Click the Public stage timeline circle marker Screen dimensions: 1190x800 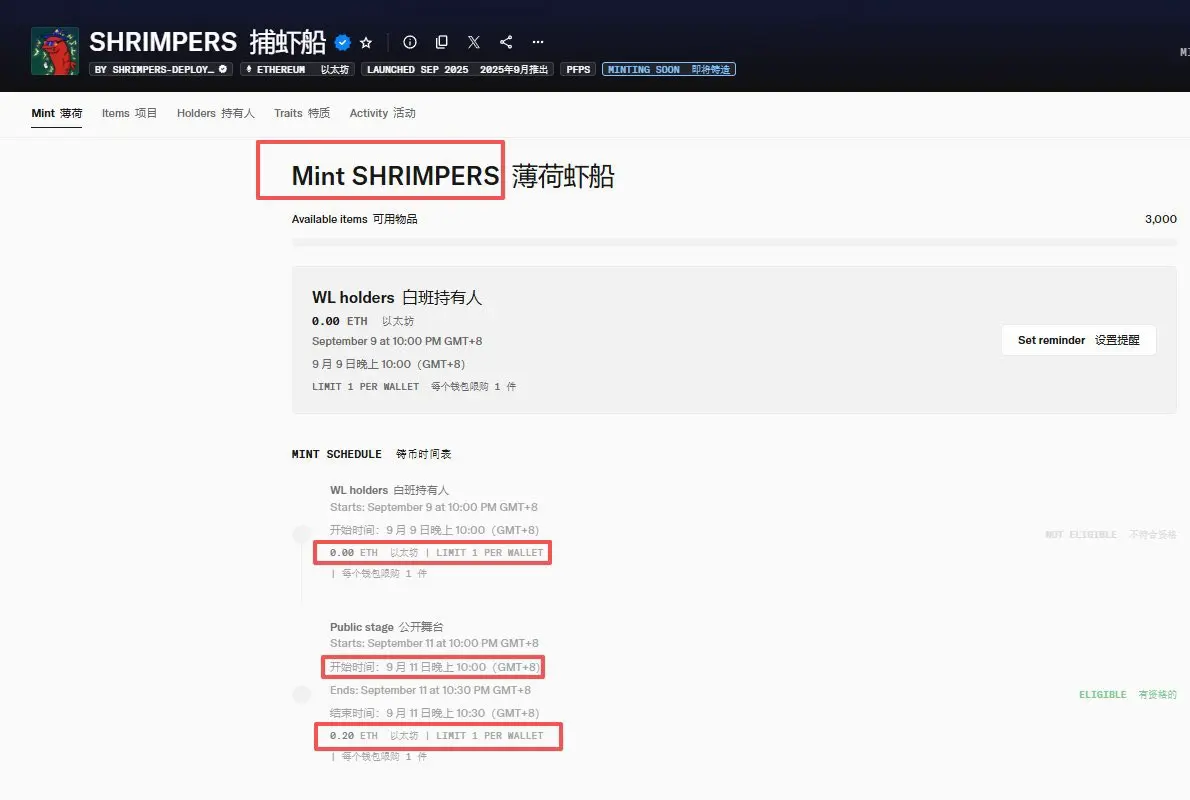coord(302,694)
